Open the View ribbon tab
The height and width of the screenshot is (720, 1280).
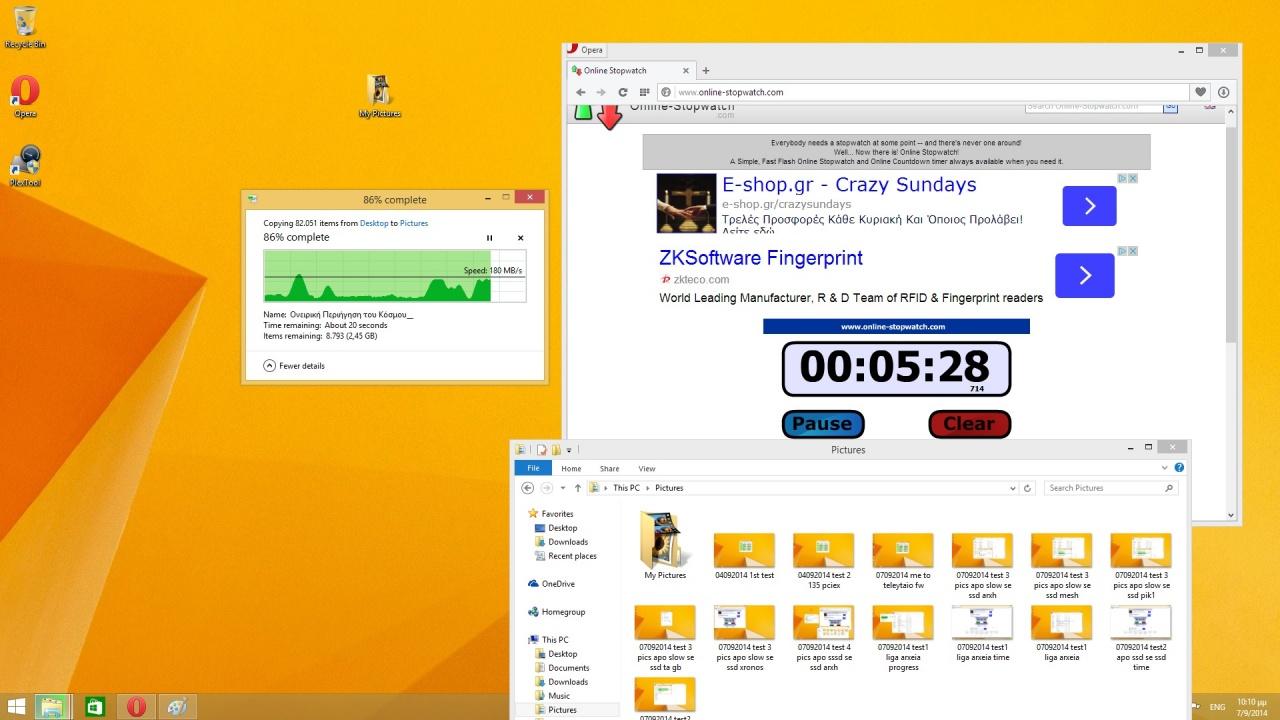647,468
